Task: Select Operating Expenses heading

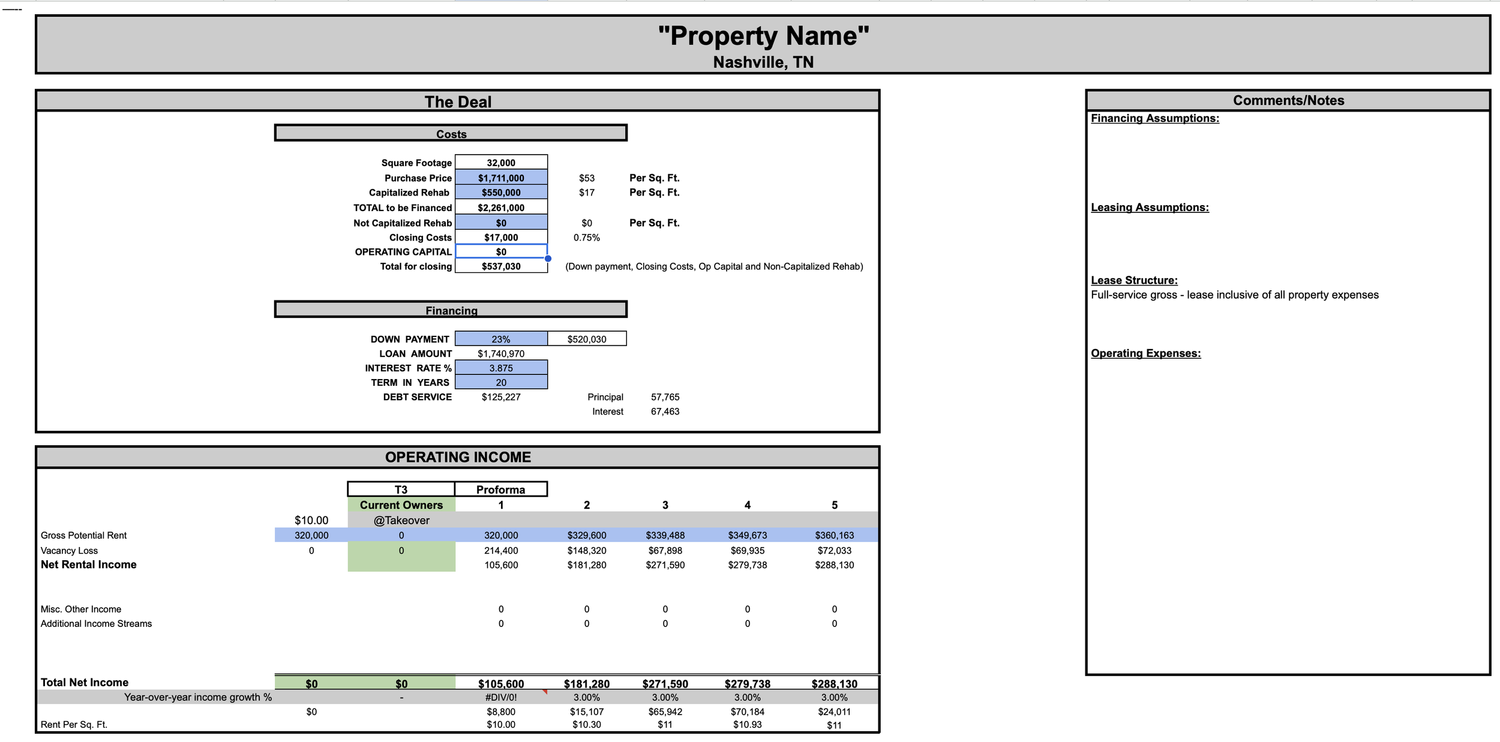Action: (x=1146, y=353)
